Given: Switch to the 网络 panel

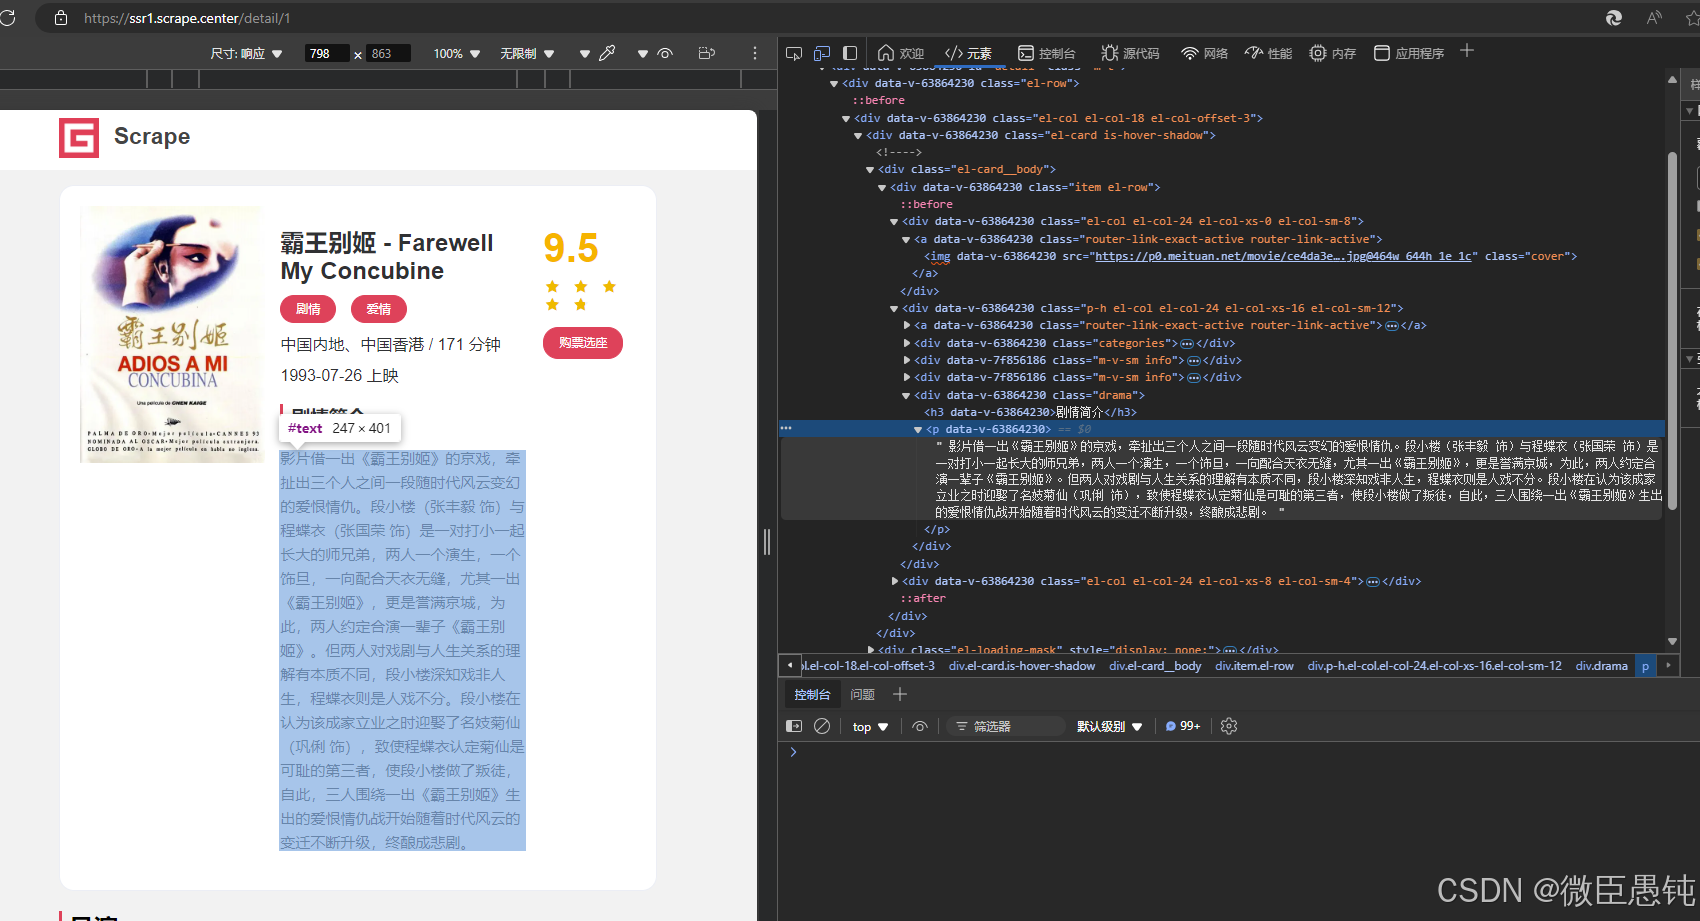Looking at the screenshot, I should coord(1204,53).
